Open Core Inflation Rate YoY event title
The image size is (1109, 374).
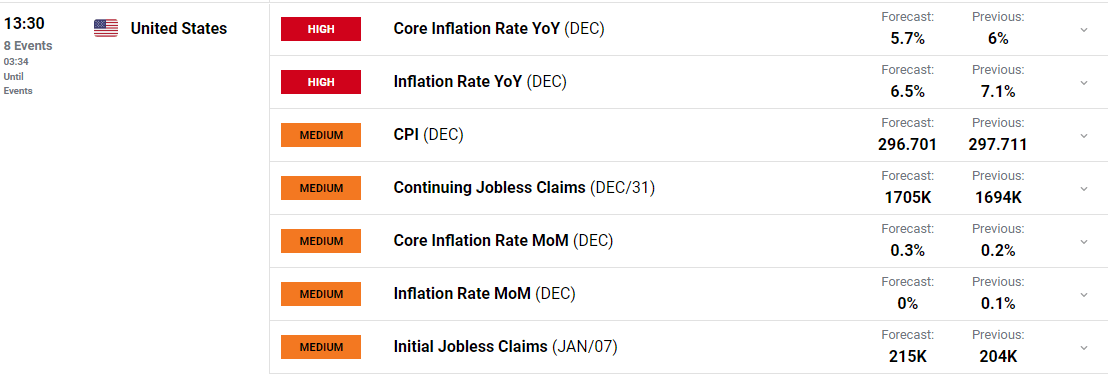[499, 29]
